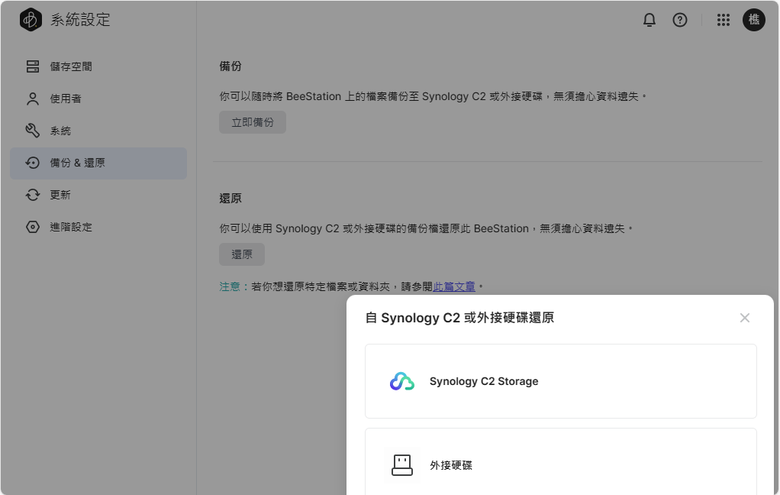The image size is (780, 495).
Task: Click the 系統設定 title text
Action: (80, 20)
